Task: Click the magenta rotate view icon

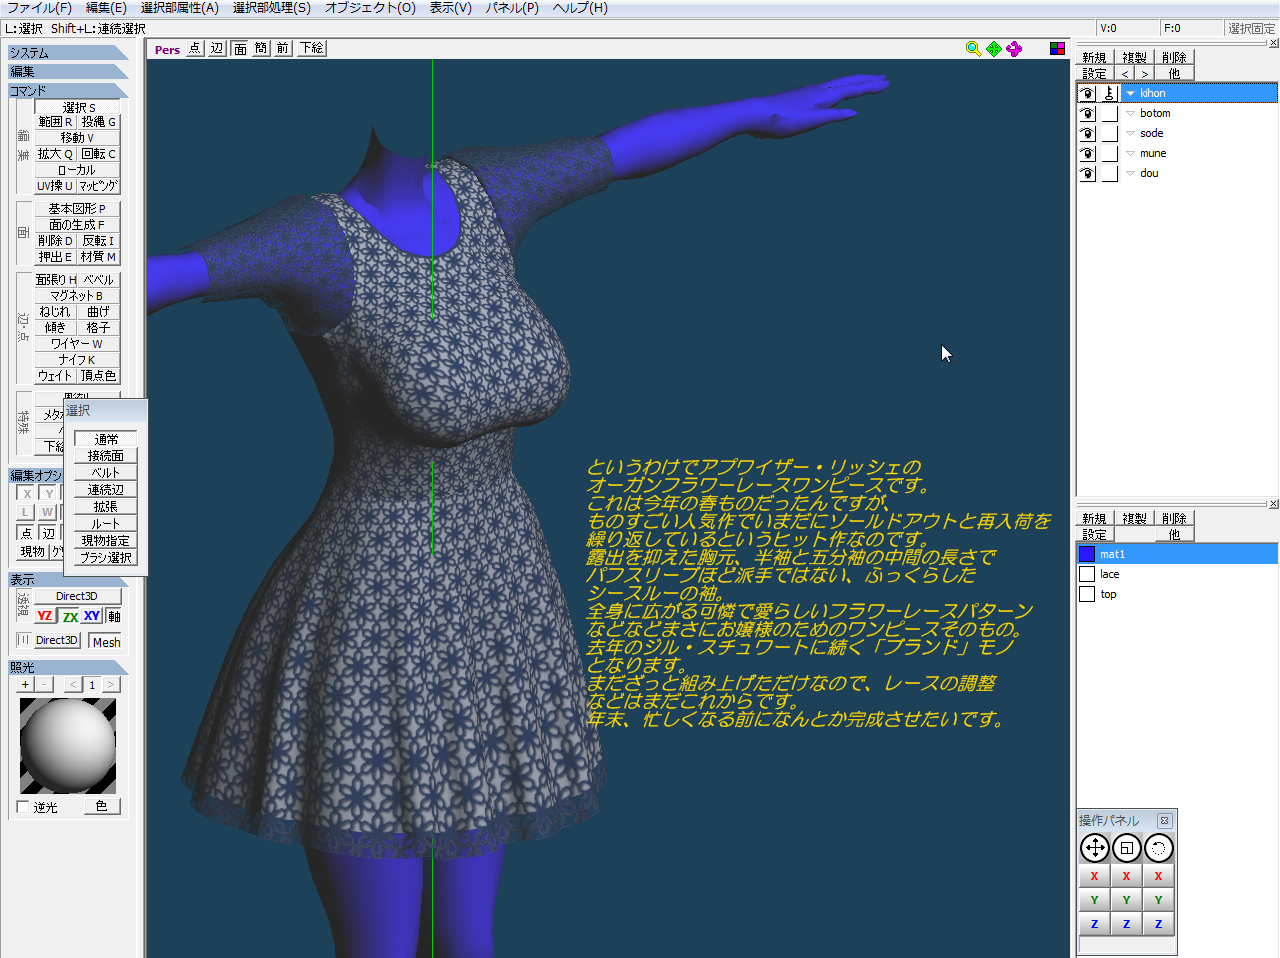Action: pyautogui.click(x=1014, y=48)
